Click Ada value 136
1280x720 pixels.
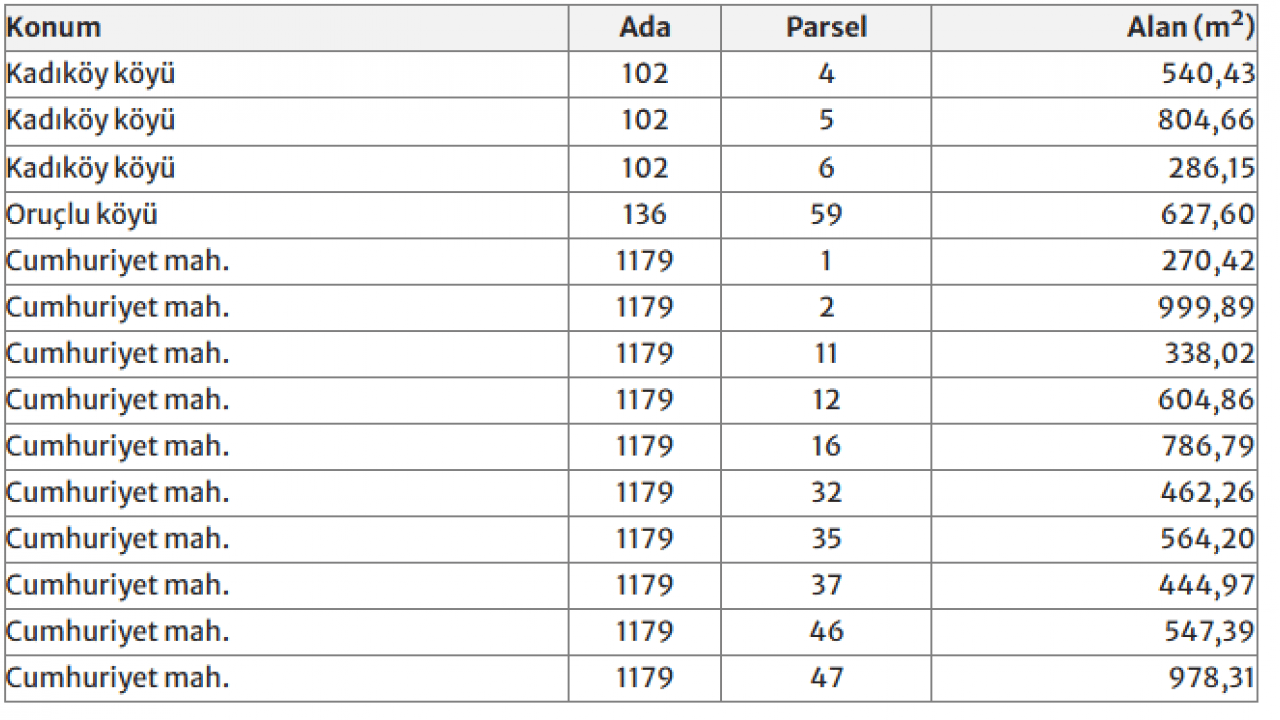click(x=645, y=214)
